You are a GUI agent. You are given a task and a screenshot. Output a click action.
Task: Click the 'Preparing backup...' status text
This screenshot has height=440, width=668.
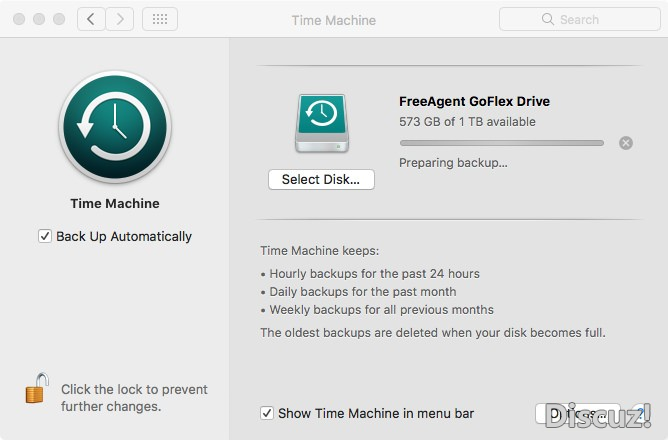point(453,163)
